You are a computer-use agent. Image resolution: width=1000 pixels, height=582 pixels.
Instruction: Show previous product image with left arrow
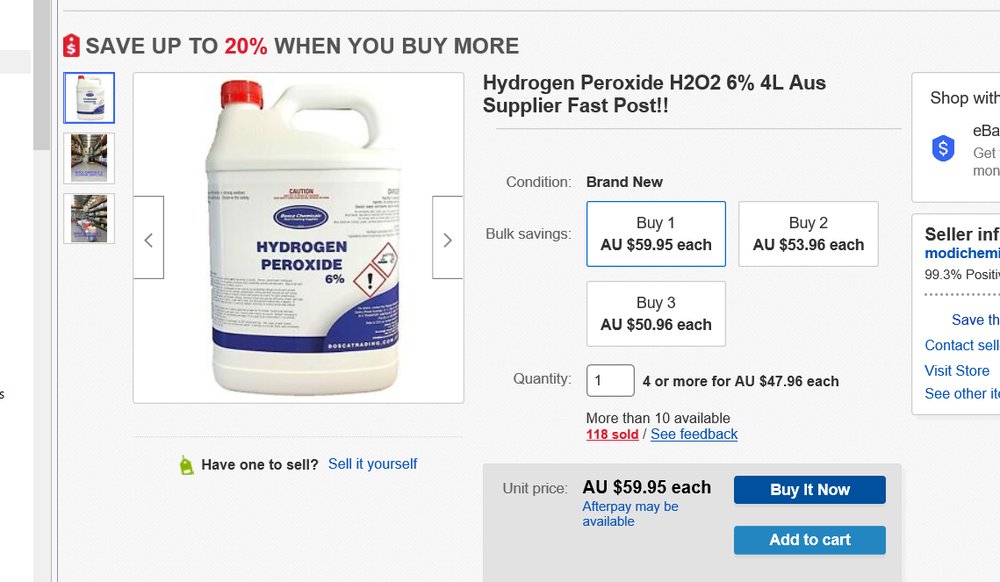click(149, 238)
